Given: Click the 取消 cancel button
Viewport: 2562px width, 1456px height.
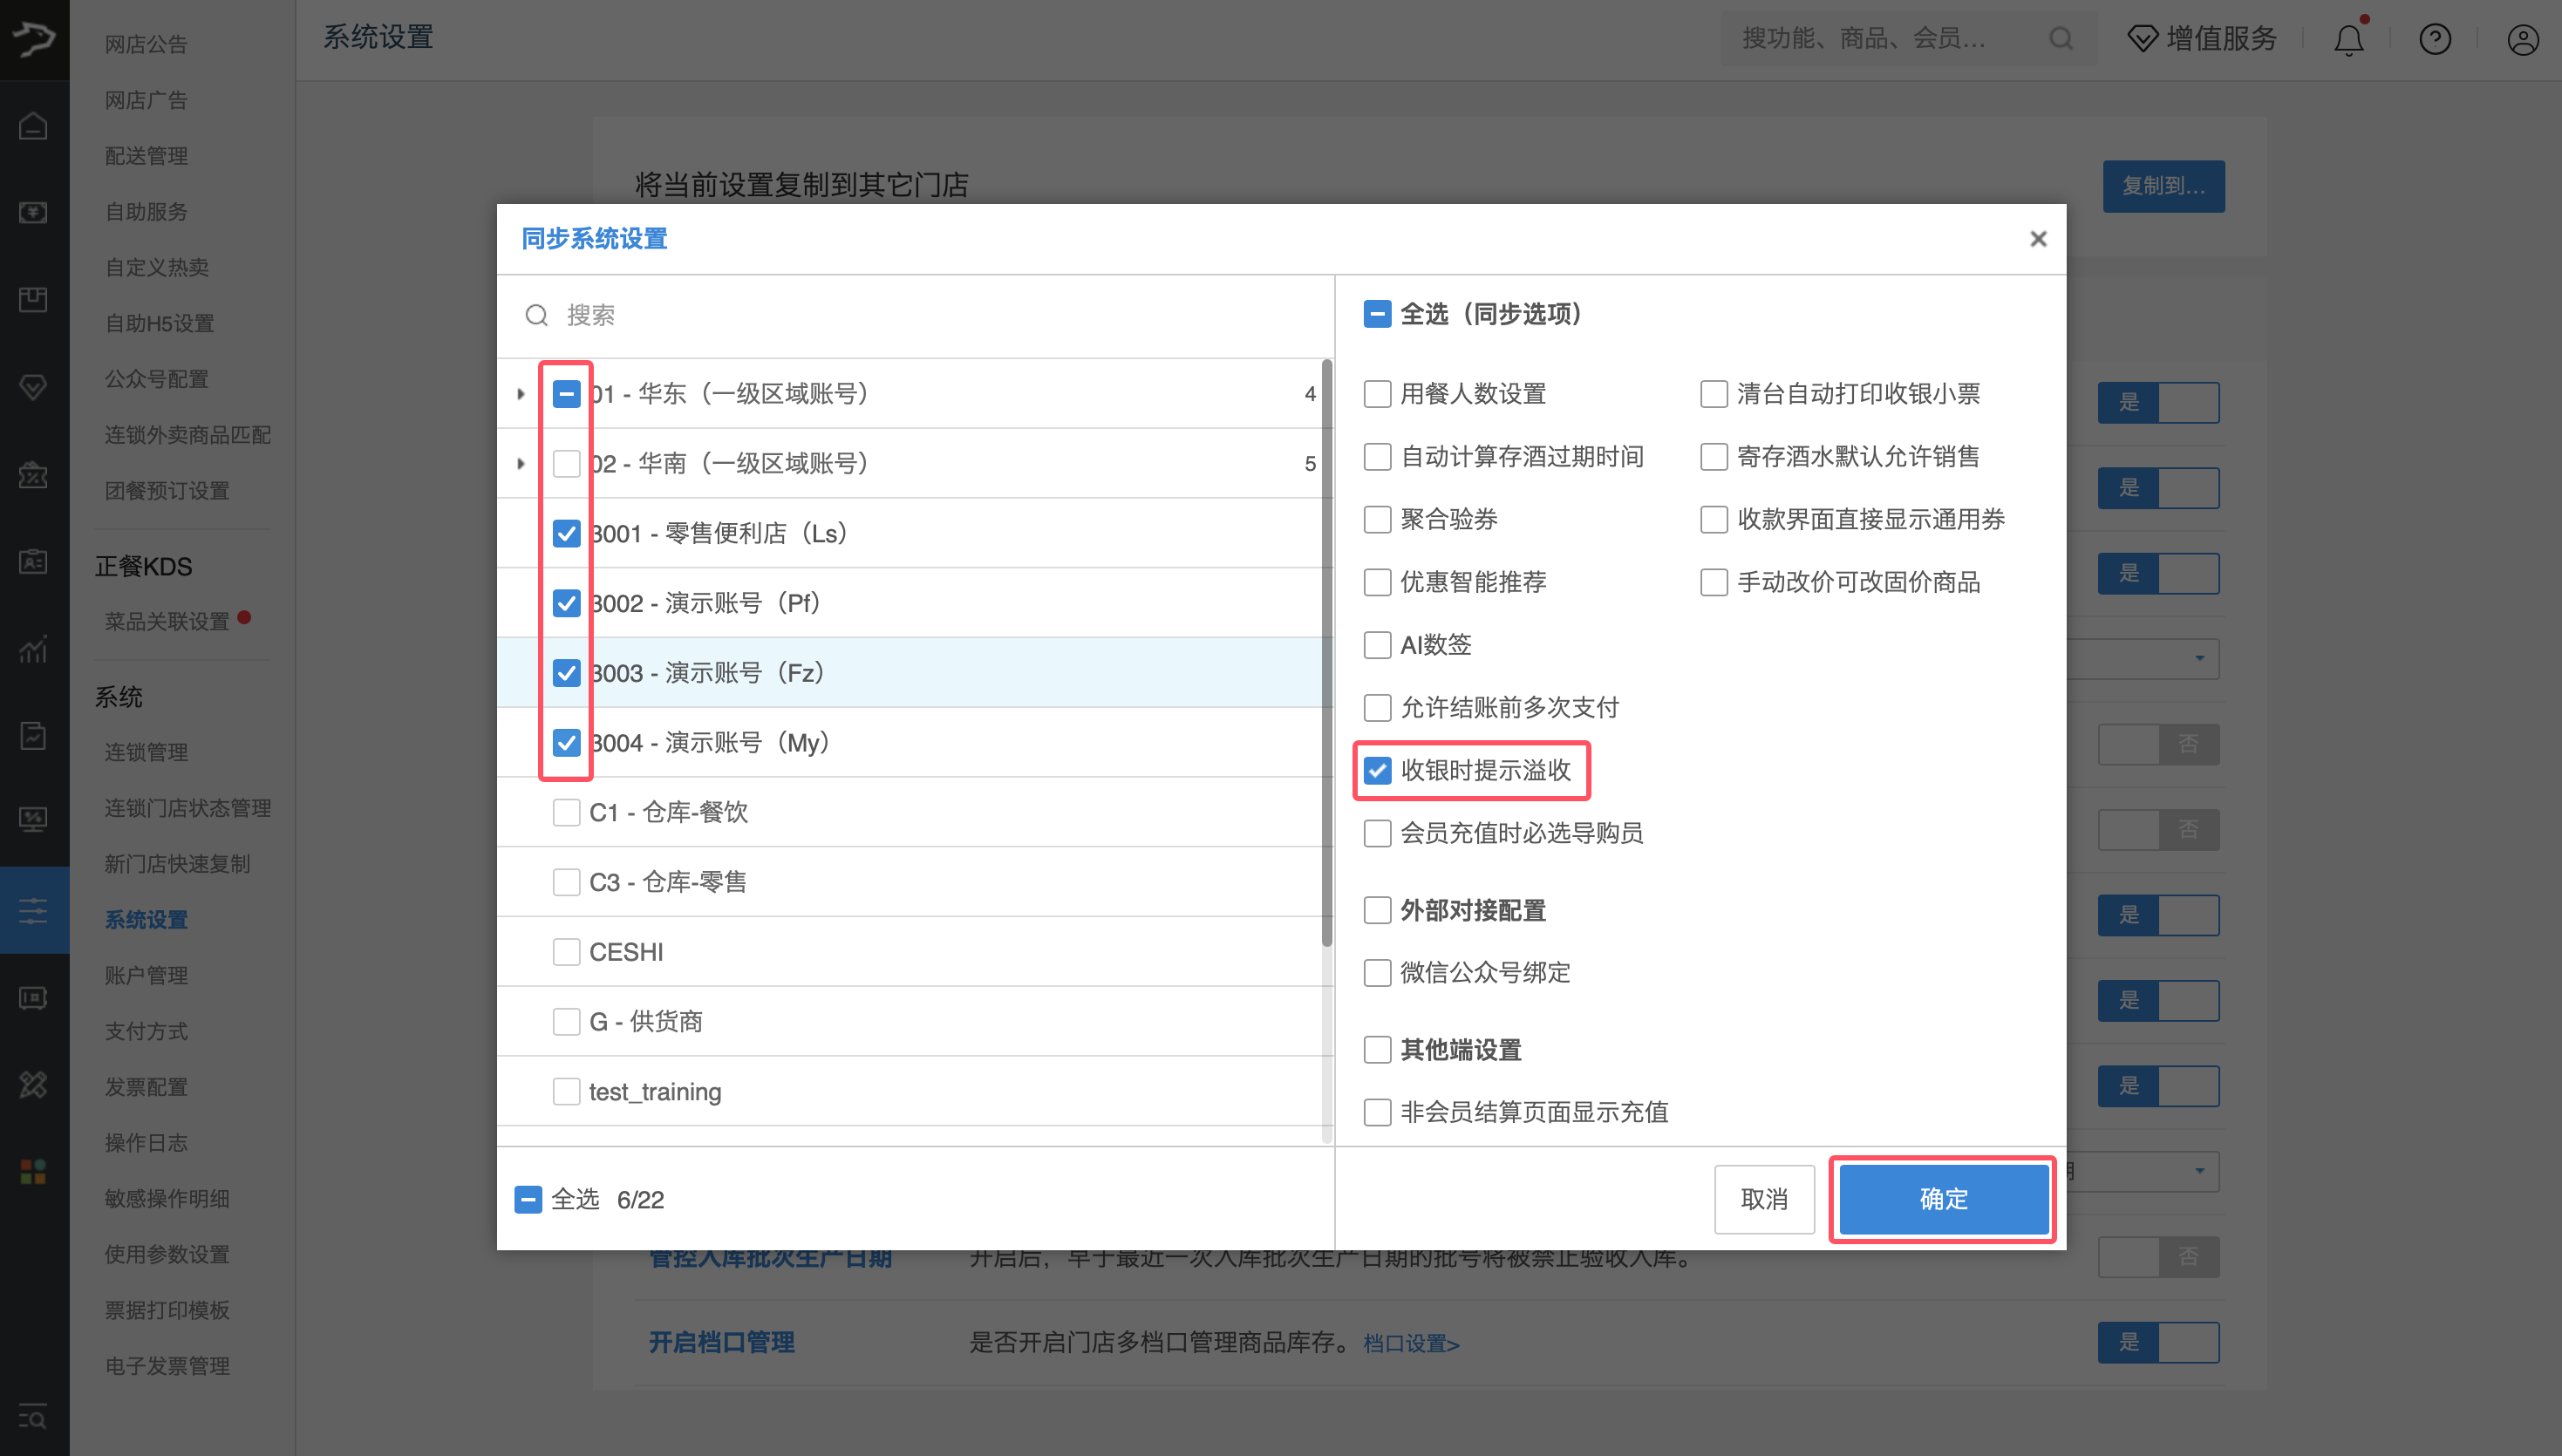Looking at the screenshot, I should tap(1764, 1199).
